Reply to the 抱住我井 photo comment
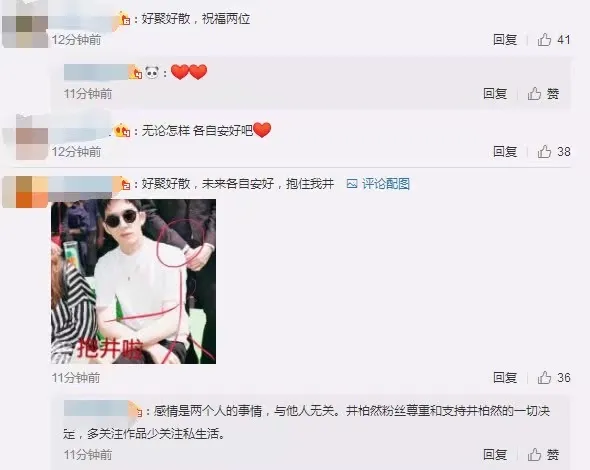Viewport: 590px width, 470px height. coord(505,377)
